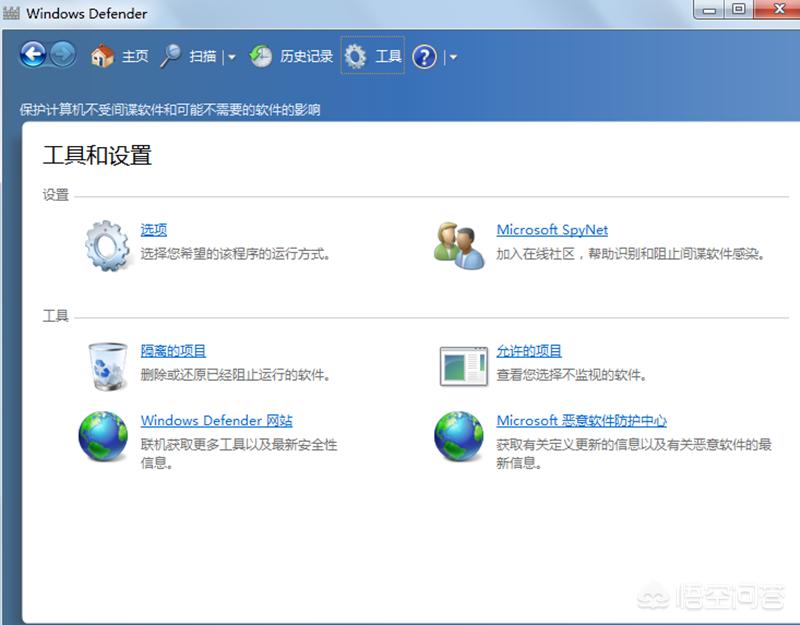Image resolution: width=800 pixels, height=625 pixels.
Task: Click the globe icon beside Windows Defender 网站
Action: pyautogui.click(x=104, y=437)
